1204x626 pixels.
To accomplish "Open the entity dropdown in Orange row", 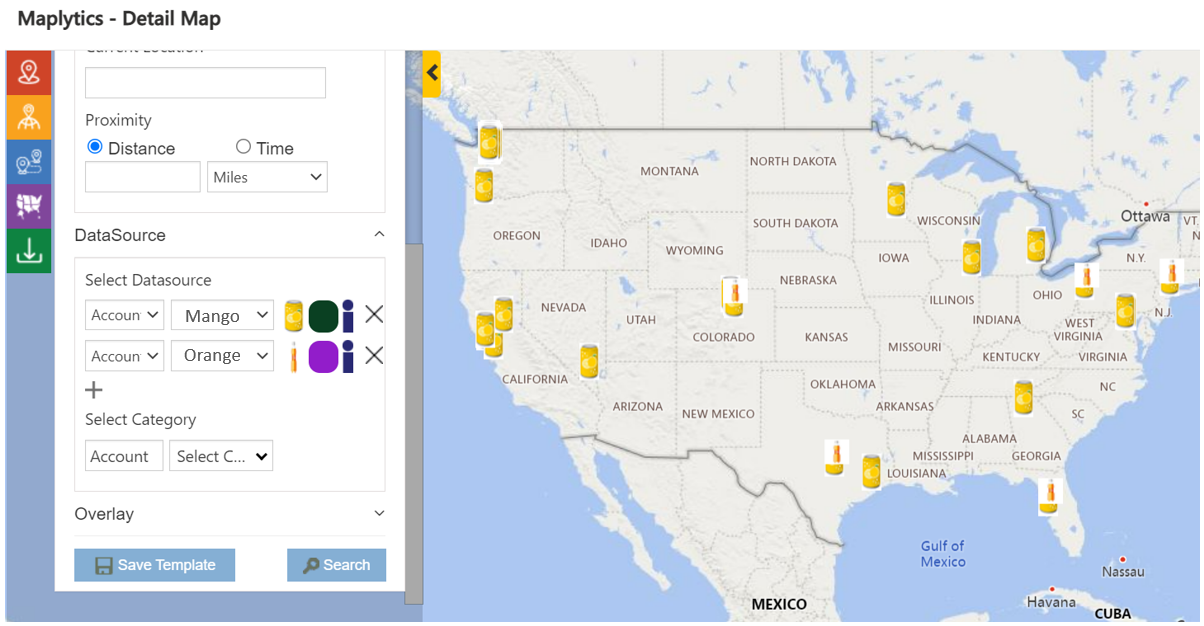I will [x=125, y=355].
